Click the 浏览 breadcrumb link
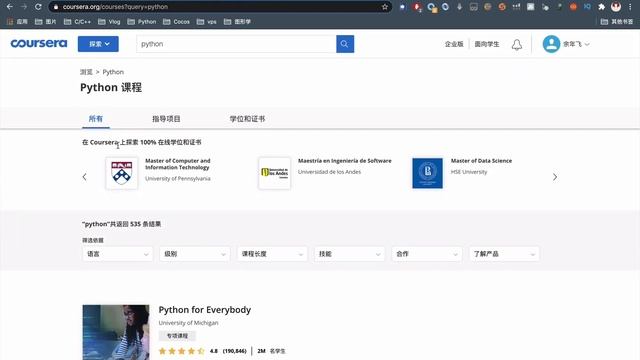 click(x=86, y=72)
